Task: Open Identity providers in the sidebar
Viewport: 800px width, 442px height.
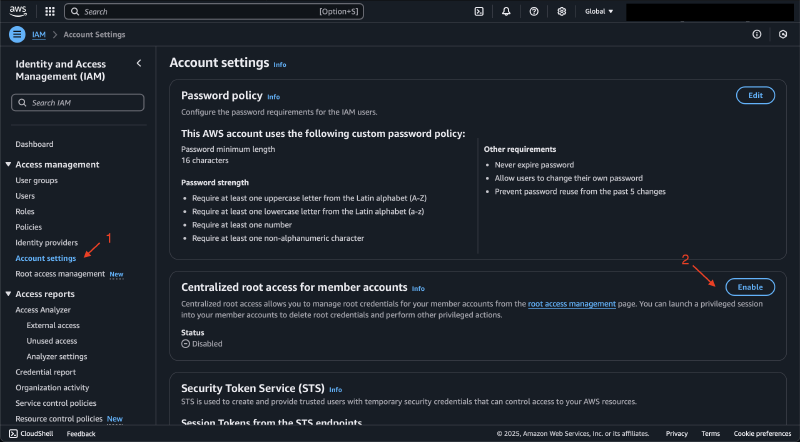Action: (46, 243)
